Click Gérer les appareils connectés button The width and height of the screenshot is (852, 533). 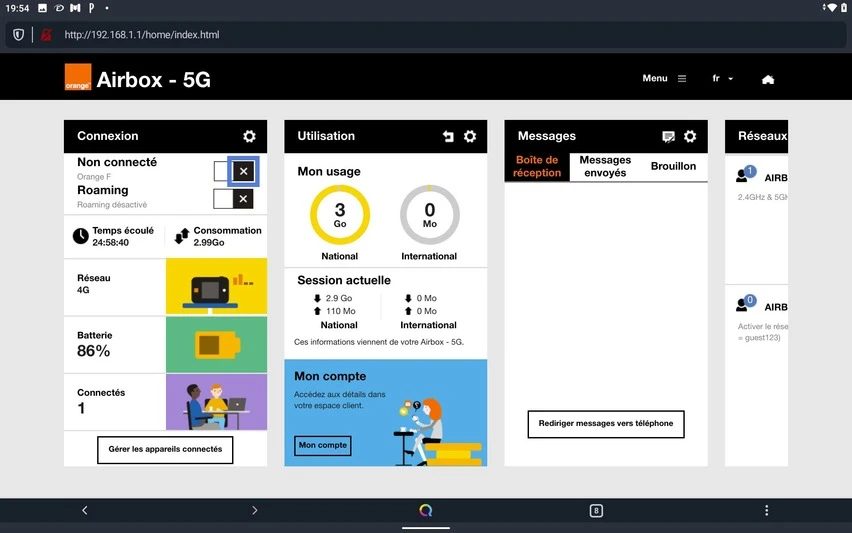(165, 449)
